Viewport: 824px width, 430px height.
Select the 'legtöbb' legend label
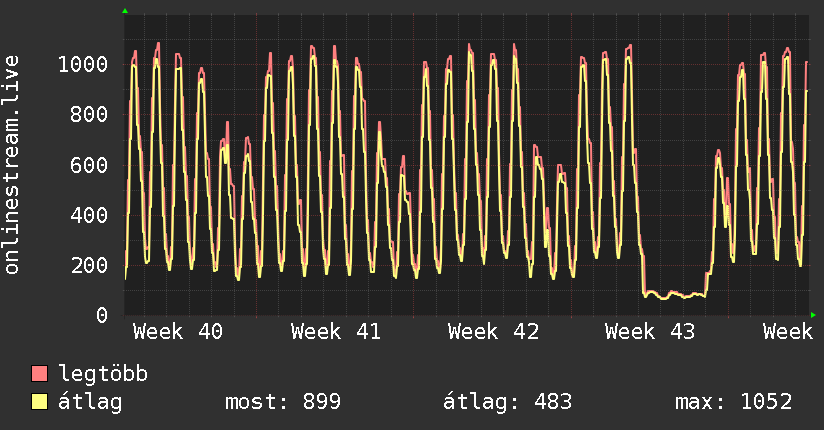pos(103,374)
